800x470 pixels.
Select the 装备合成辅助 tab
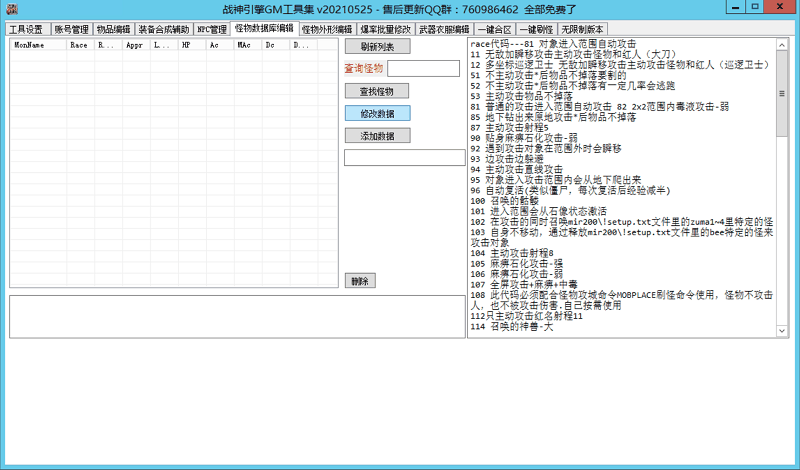163,29
